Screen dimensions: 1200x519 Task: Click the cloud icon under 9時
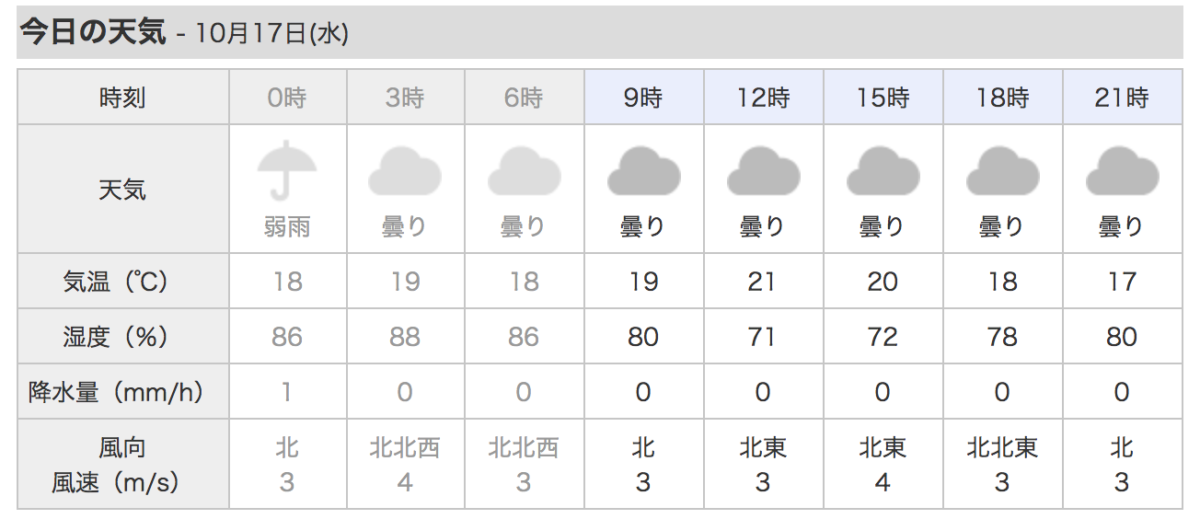[x=643, y=171]
